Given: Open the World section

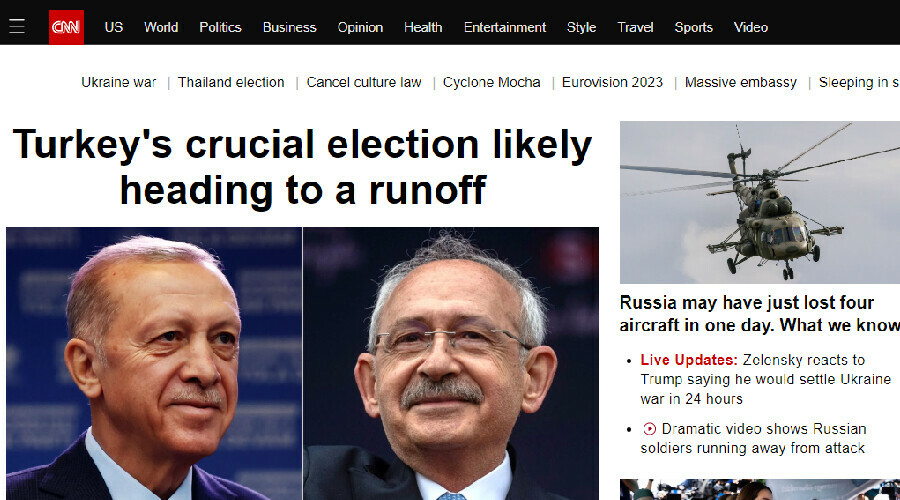Looking at the screenshot, I should 161,27.
